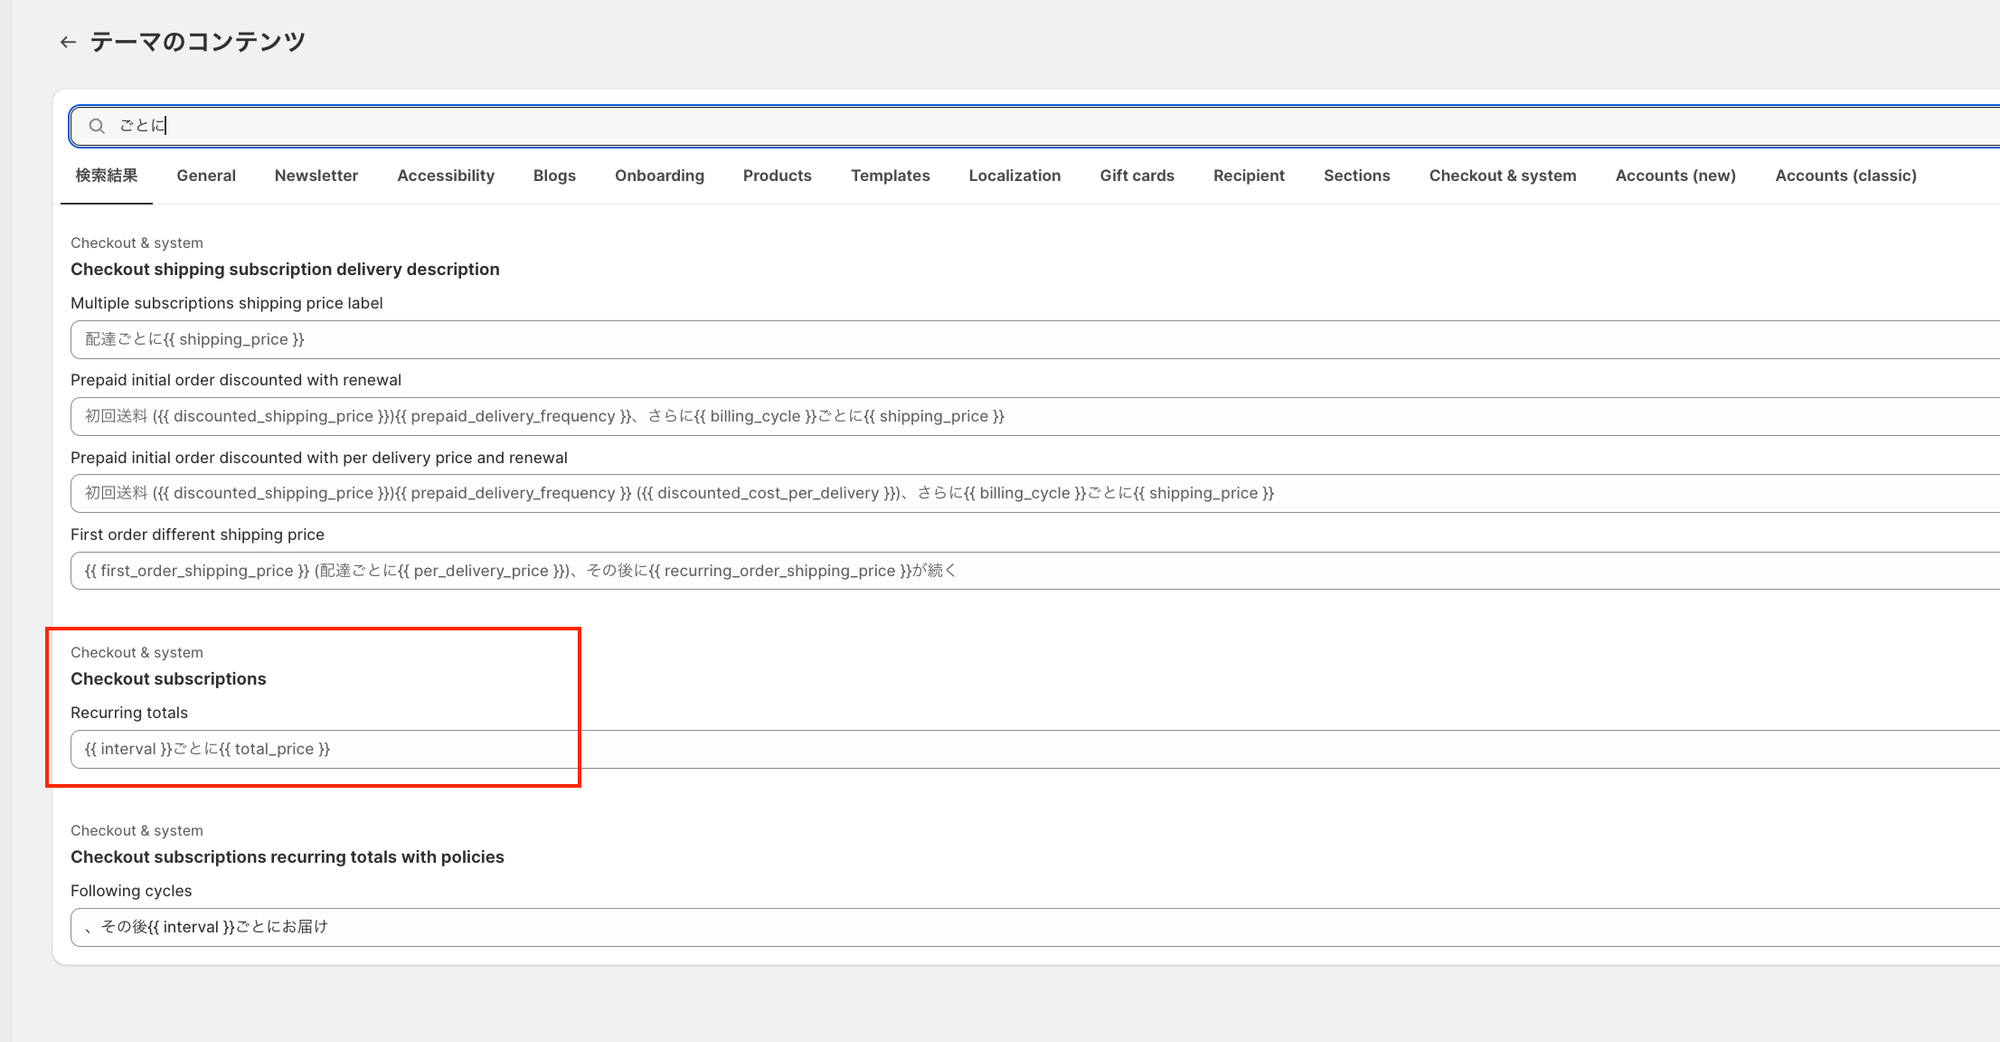Open the Blogs tab
Screen dimensions: 2000x1042
point(554,176)
